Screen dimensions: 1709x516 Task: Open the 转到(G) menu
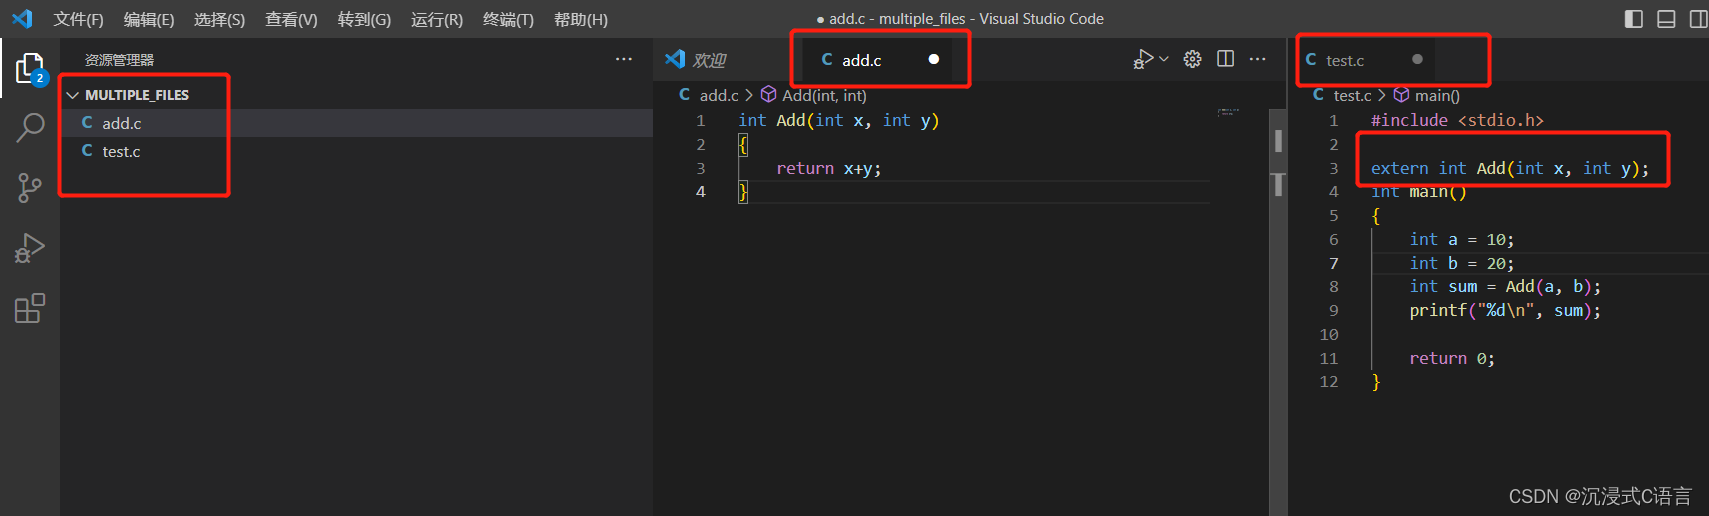pyautogui.click(x=364, y=19)
